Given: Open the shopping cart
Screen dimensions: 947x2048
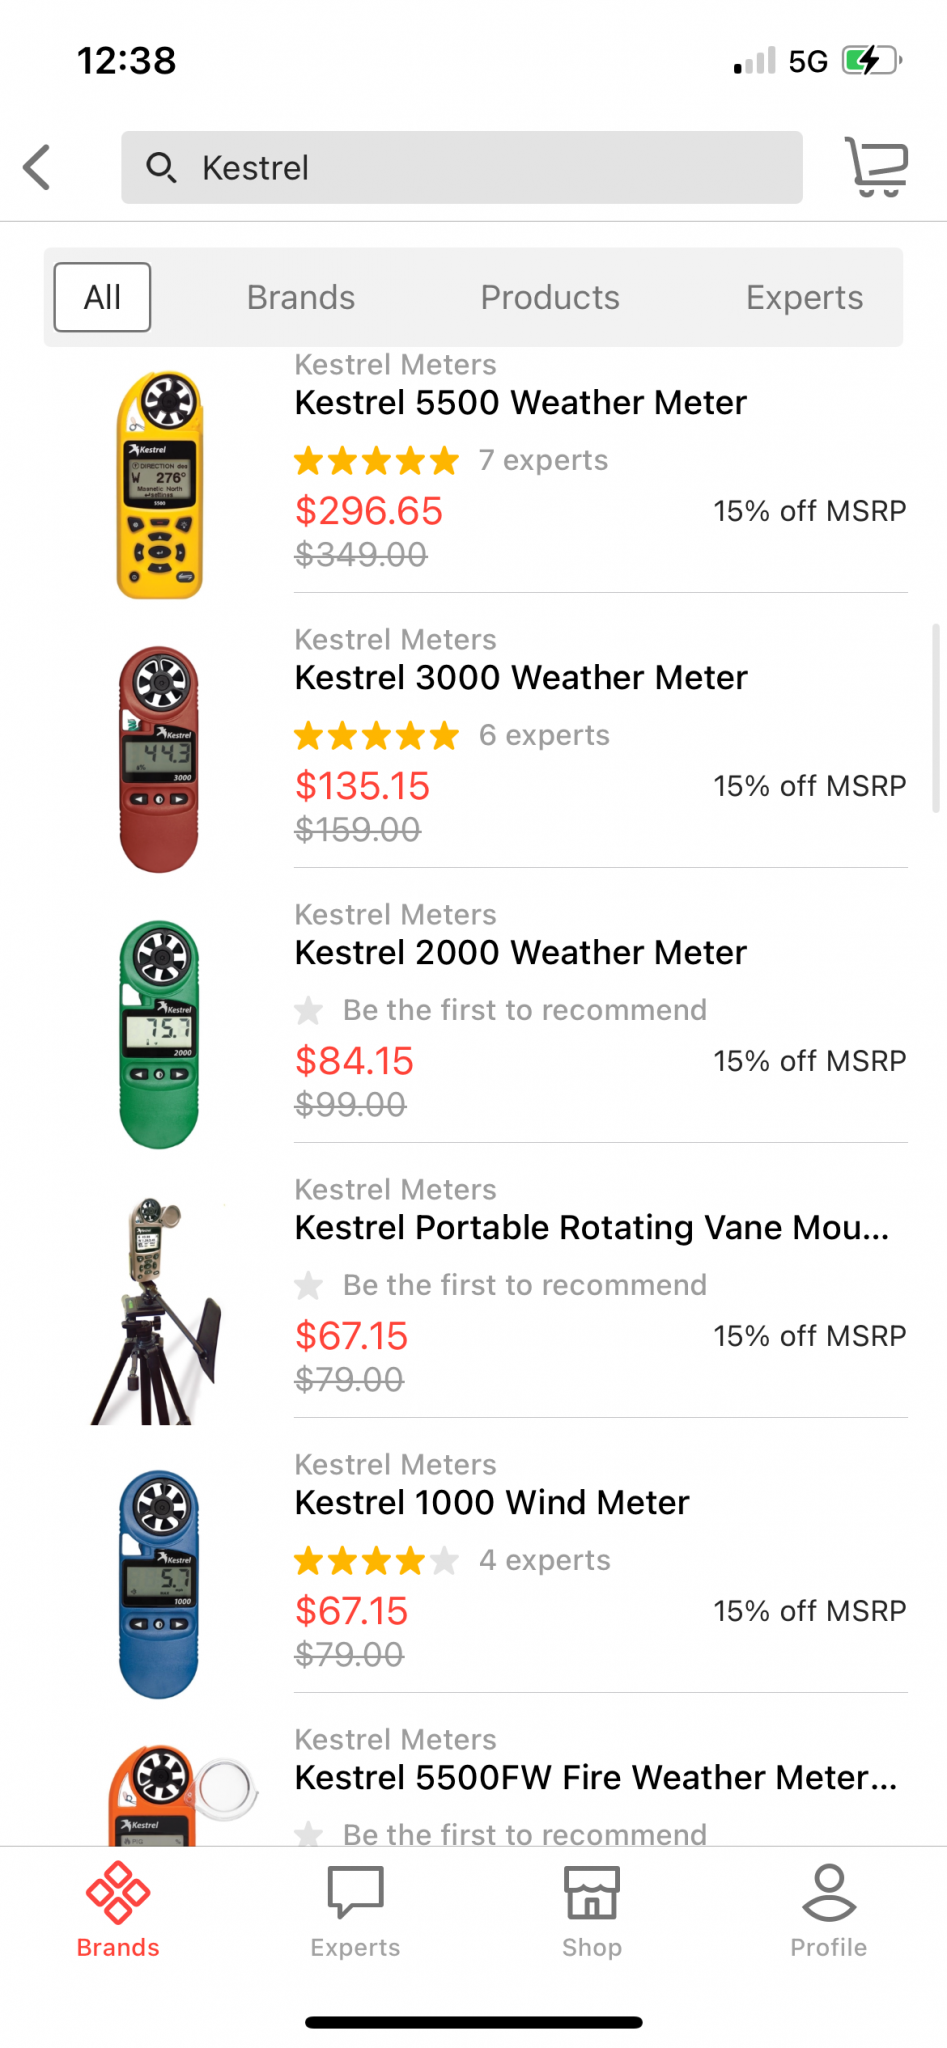Looking at the screenshot, I should 876,167.
